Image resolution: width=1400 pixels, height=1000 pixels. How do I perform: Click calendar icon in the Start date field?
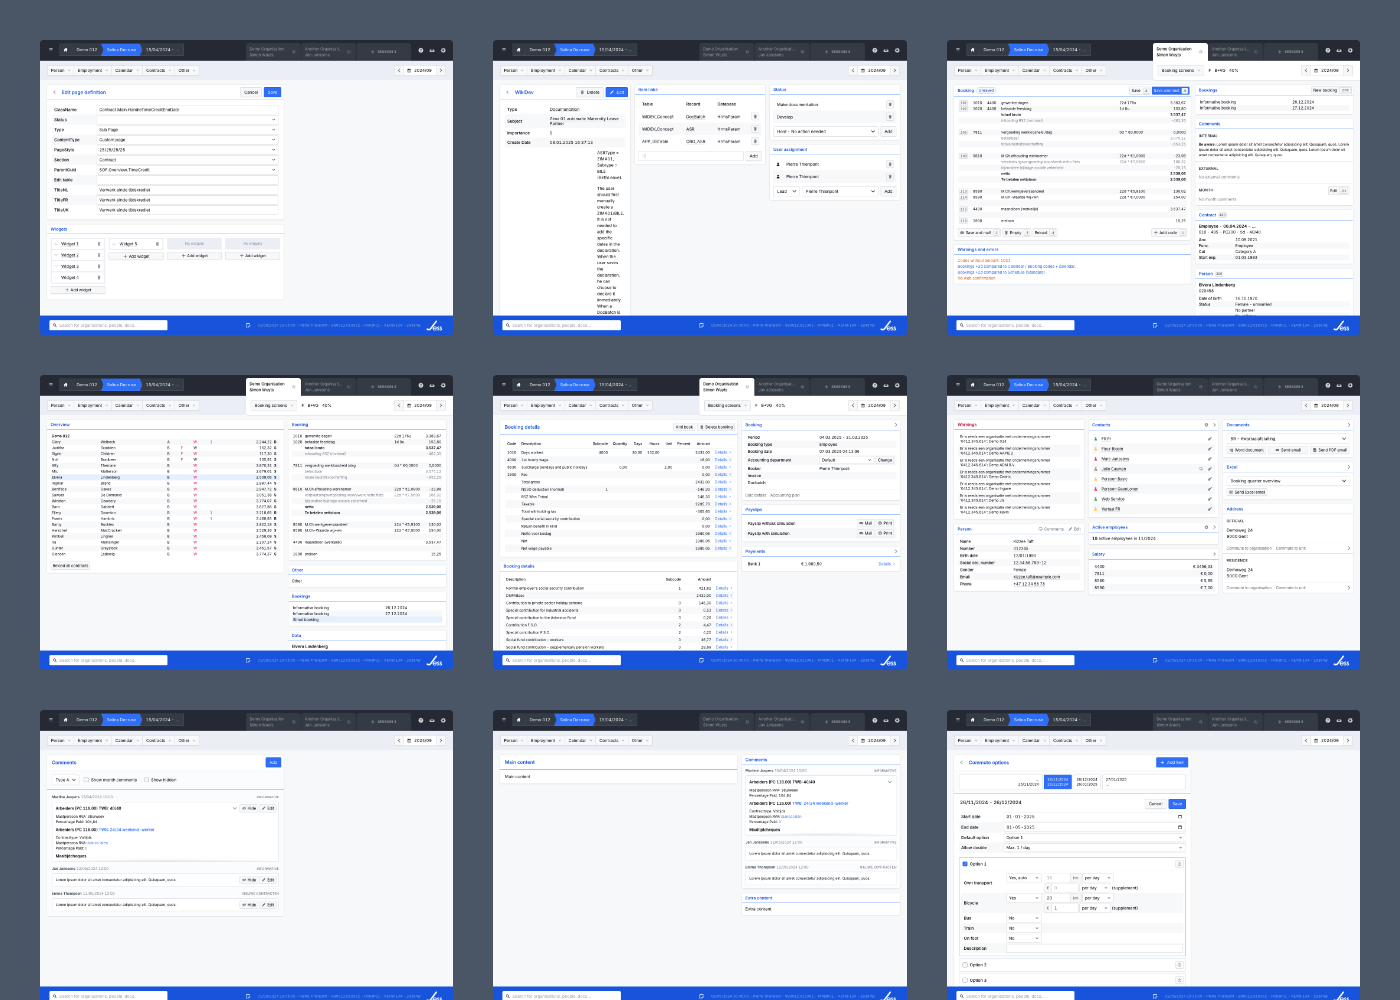click(x=1180, y=817)
